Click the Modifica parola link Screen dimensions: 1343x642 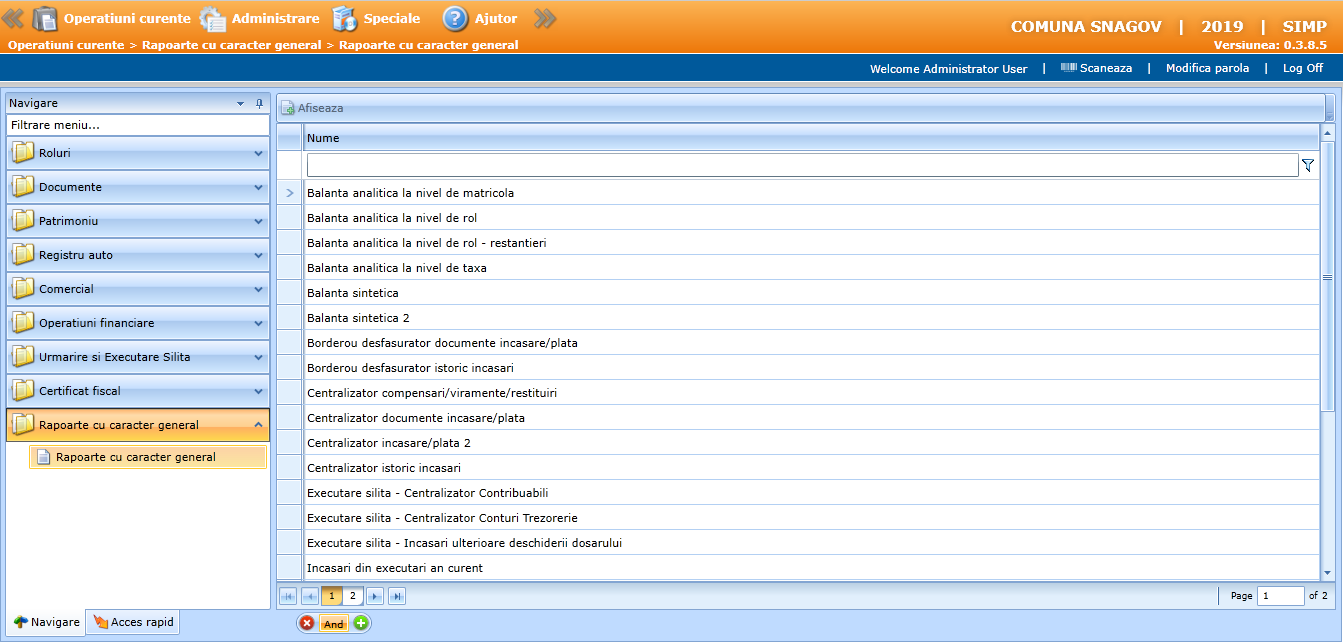pos(1207,68)
